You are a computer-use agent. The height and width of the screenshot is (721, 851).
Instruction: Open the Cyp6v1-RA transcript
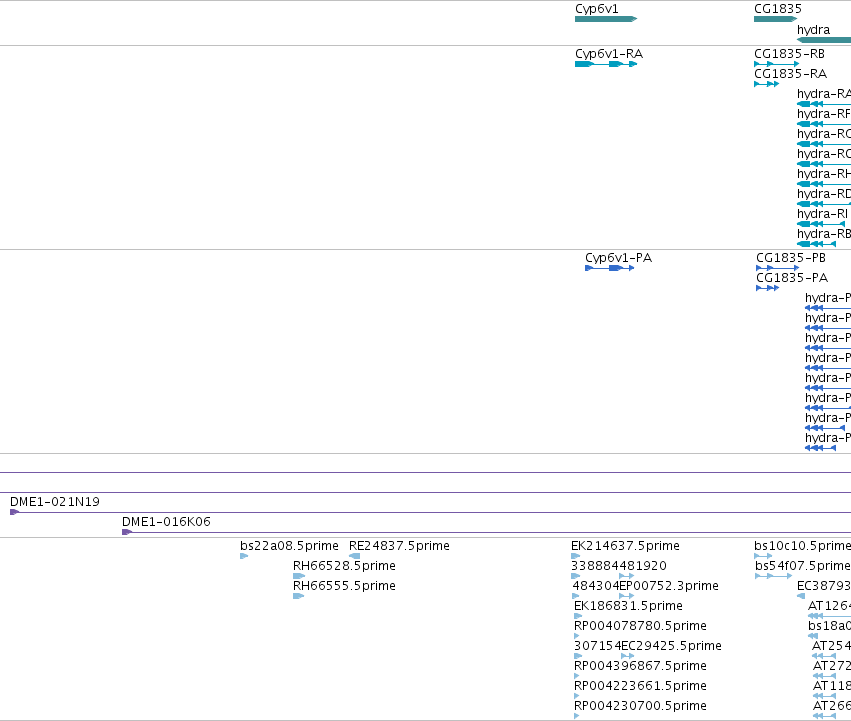click(606, 64)
